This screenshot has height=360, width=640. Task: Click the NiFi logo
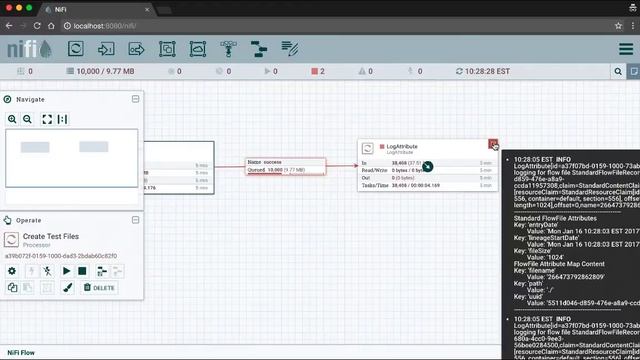click(x=29, y=49)
